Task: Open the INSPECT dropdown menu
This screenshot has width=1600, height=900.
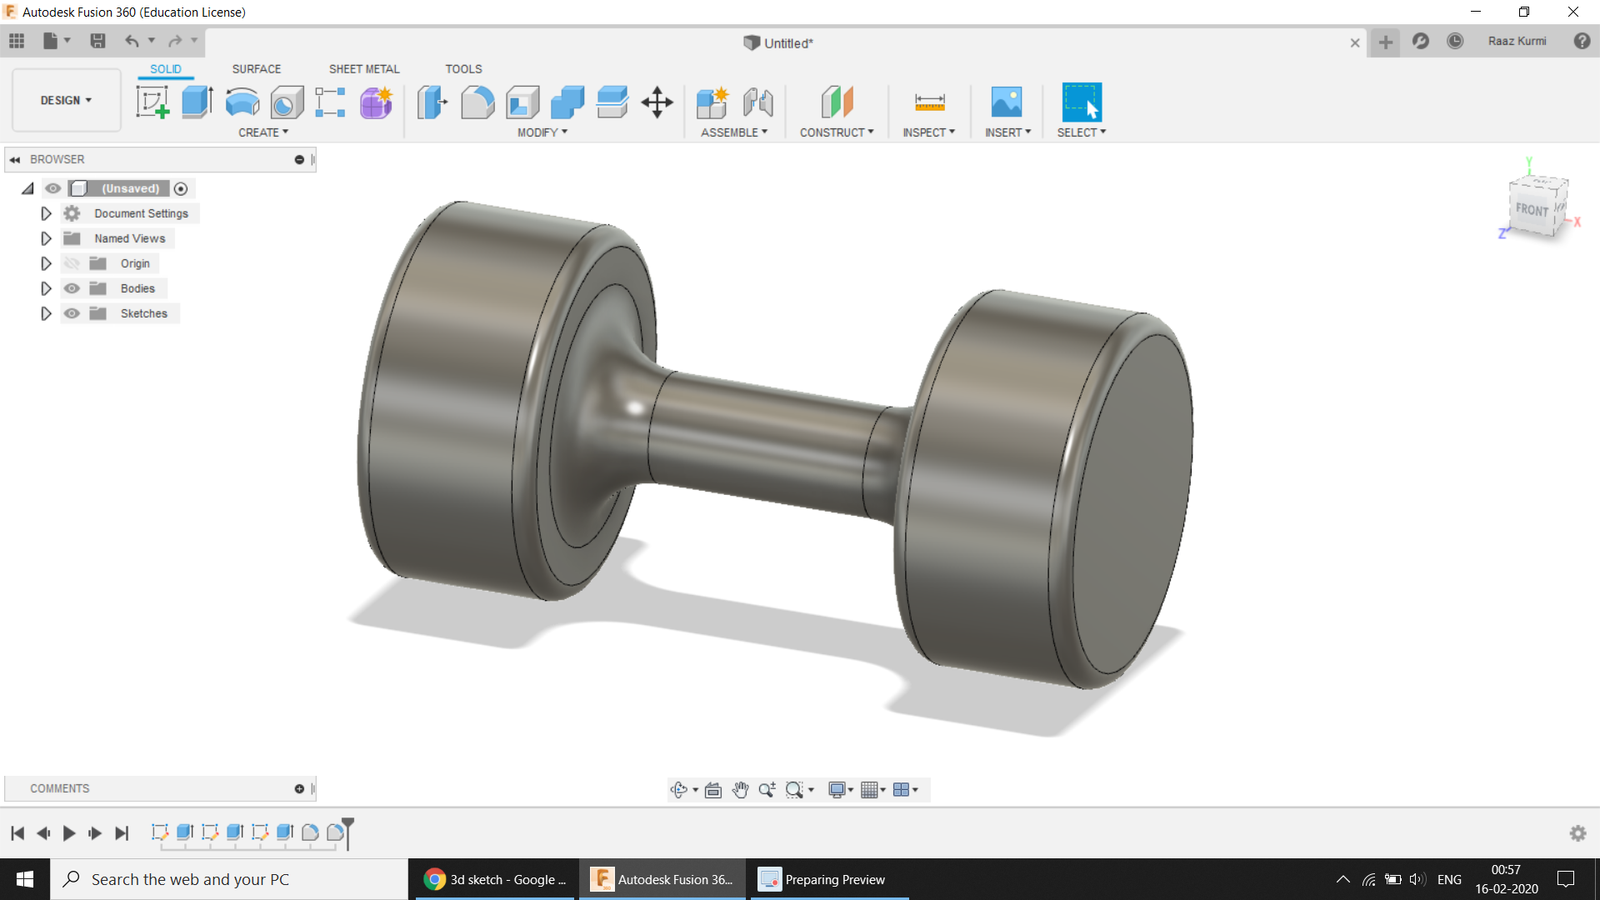Action: (929, 132)
